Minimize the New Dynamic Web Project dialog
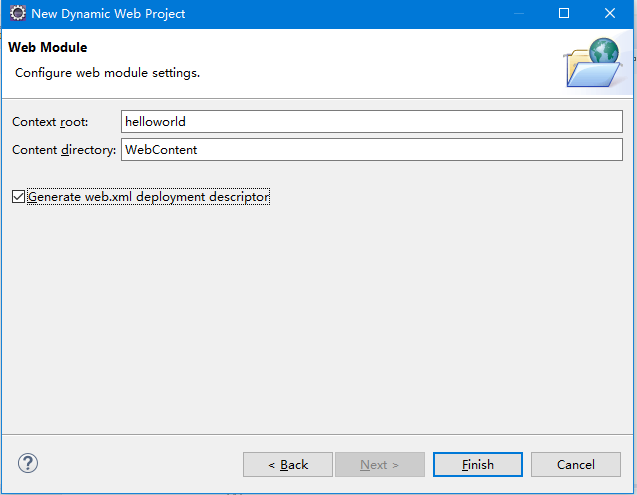The image size is (637, 495). tap(519, 13)
